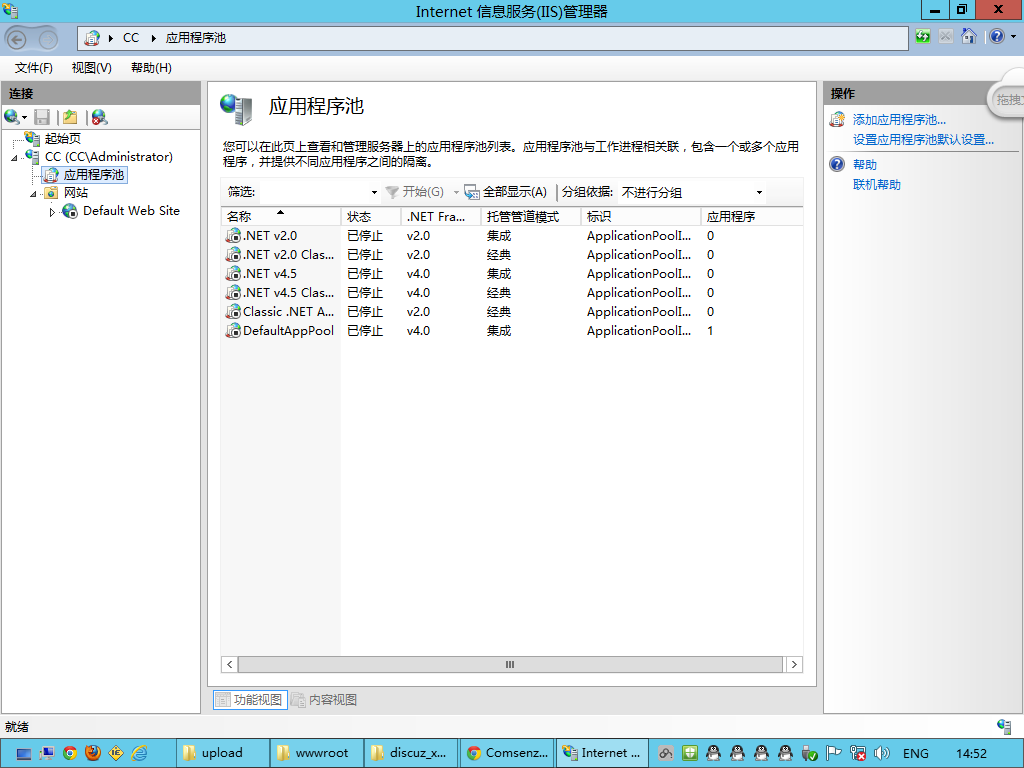Sort by the 名称 column header
The width and height of the screenshot is (1024, 768).
[x=281, y=216]
